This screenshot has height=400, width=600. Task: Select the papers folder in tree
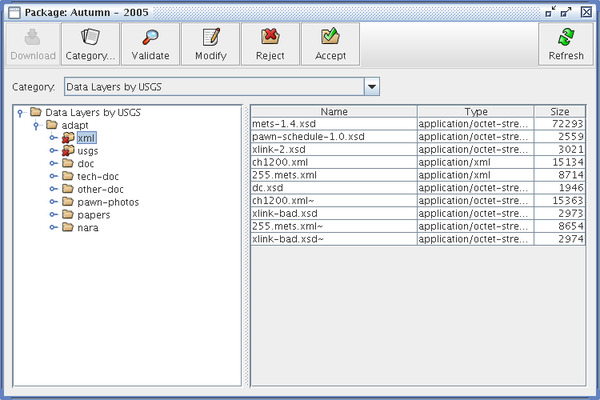(x=93, y=214)
